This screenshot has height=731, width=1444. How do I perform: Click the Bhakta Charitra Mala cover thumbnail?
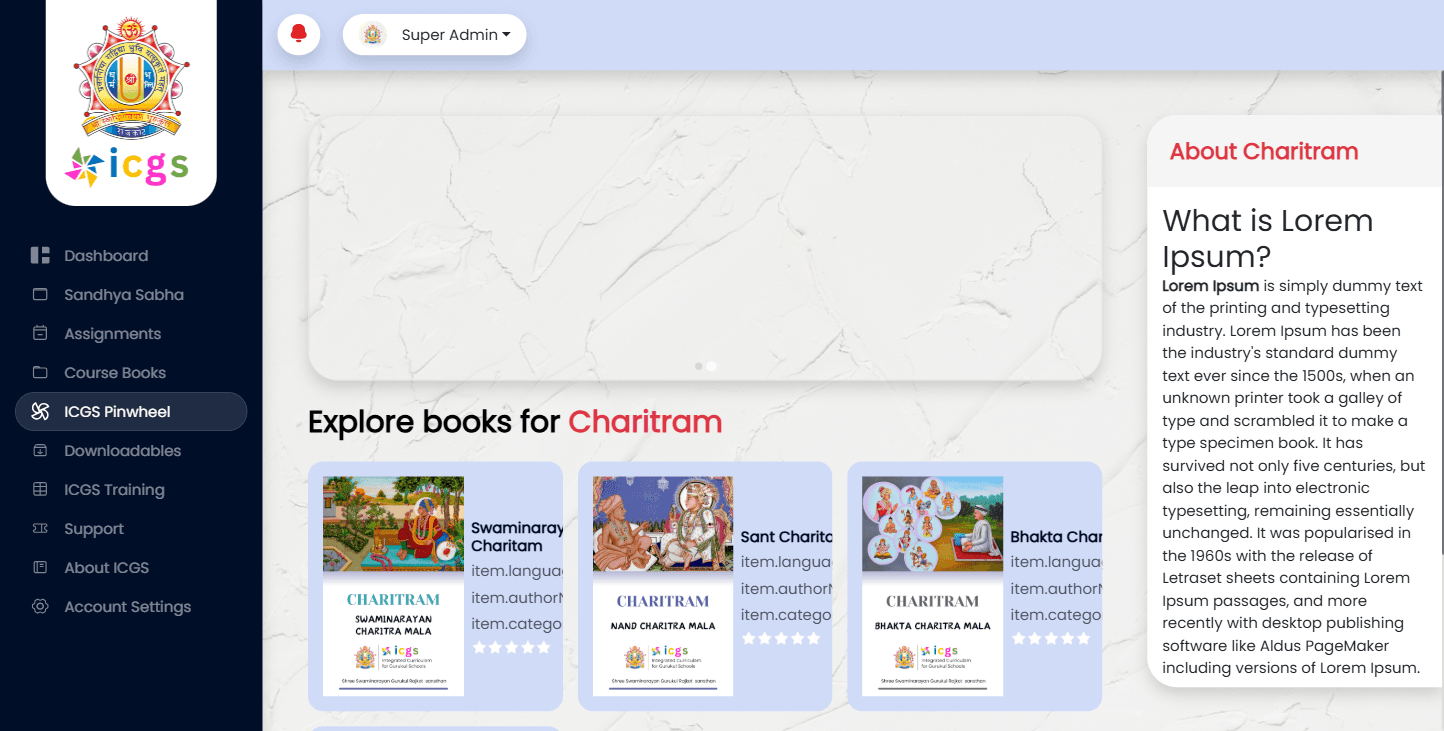pyautogui.click(x=932, y=586)
